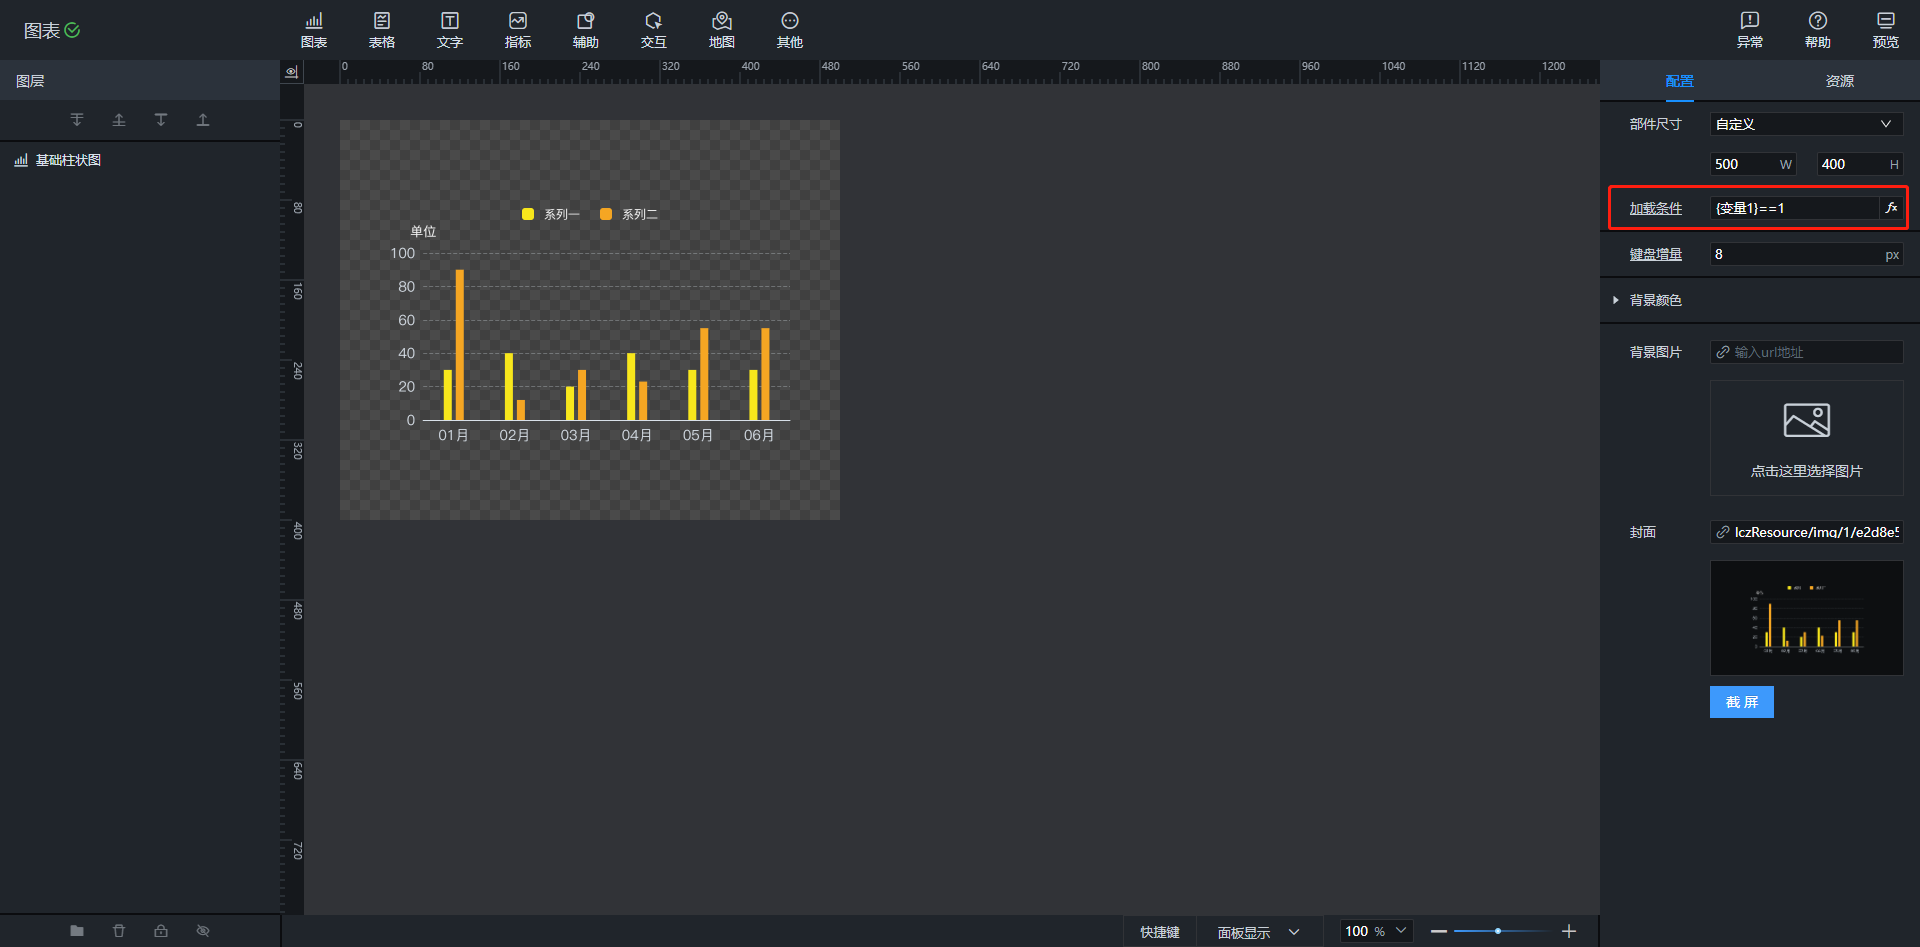Click the group-layers folder icon
The image size is (1920, 947).
(77, 931)
